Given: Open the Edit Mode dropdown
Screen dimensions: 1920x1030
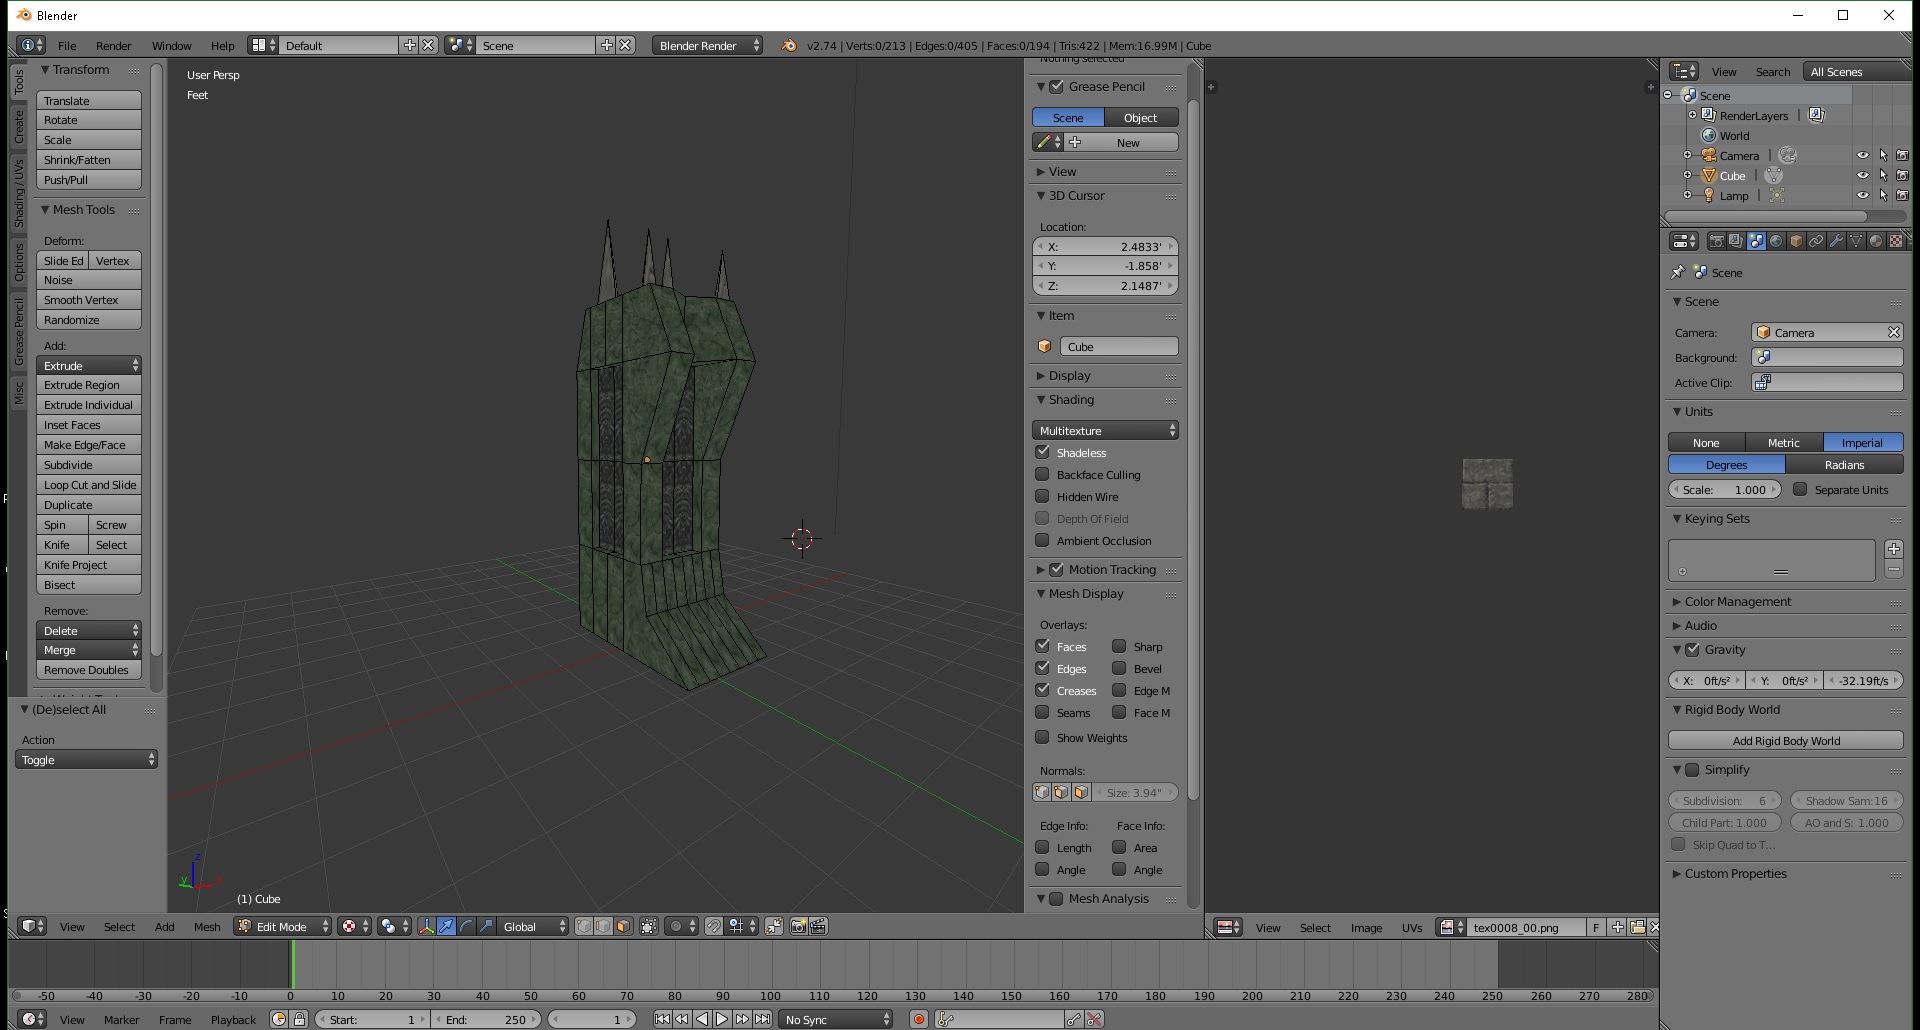Looking at the screenshot, I should click(x=283, y=927).
